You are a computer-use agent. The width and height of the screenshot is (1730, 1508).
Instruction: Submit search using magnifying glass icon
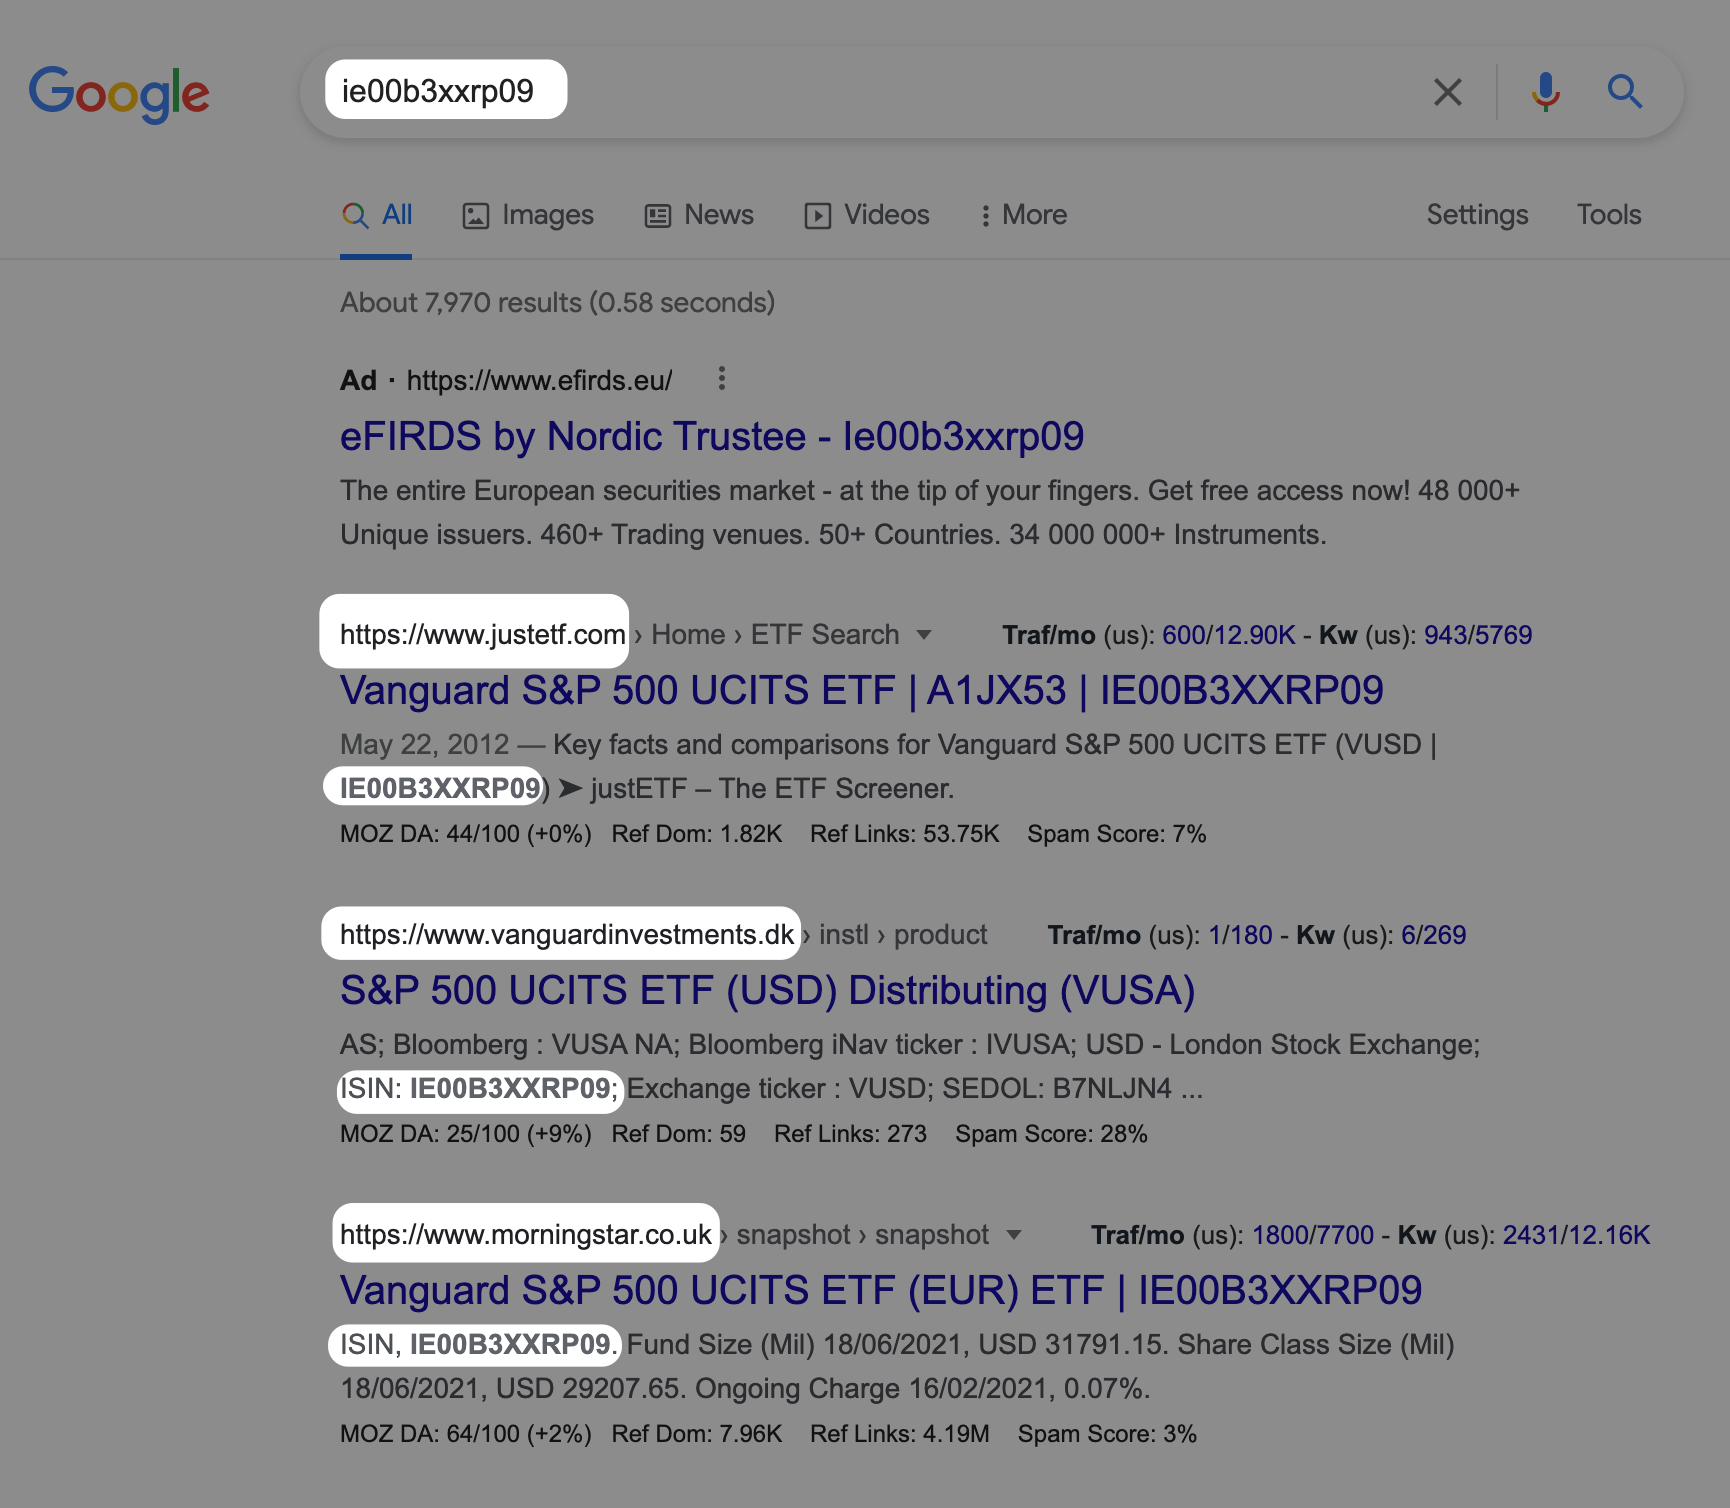(1625, 92)
